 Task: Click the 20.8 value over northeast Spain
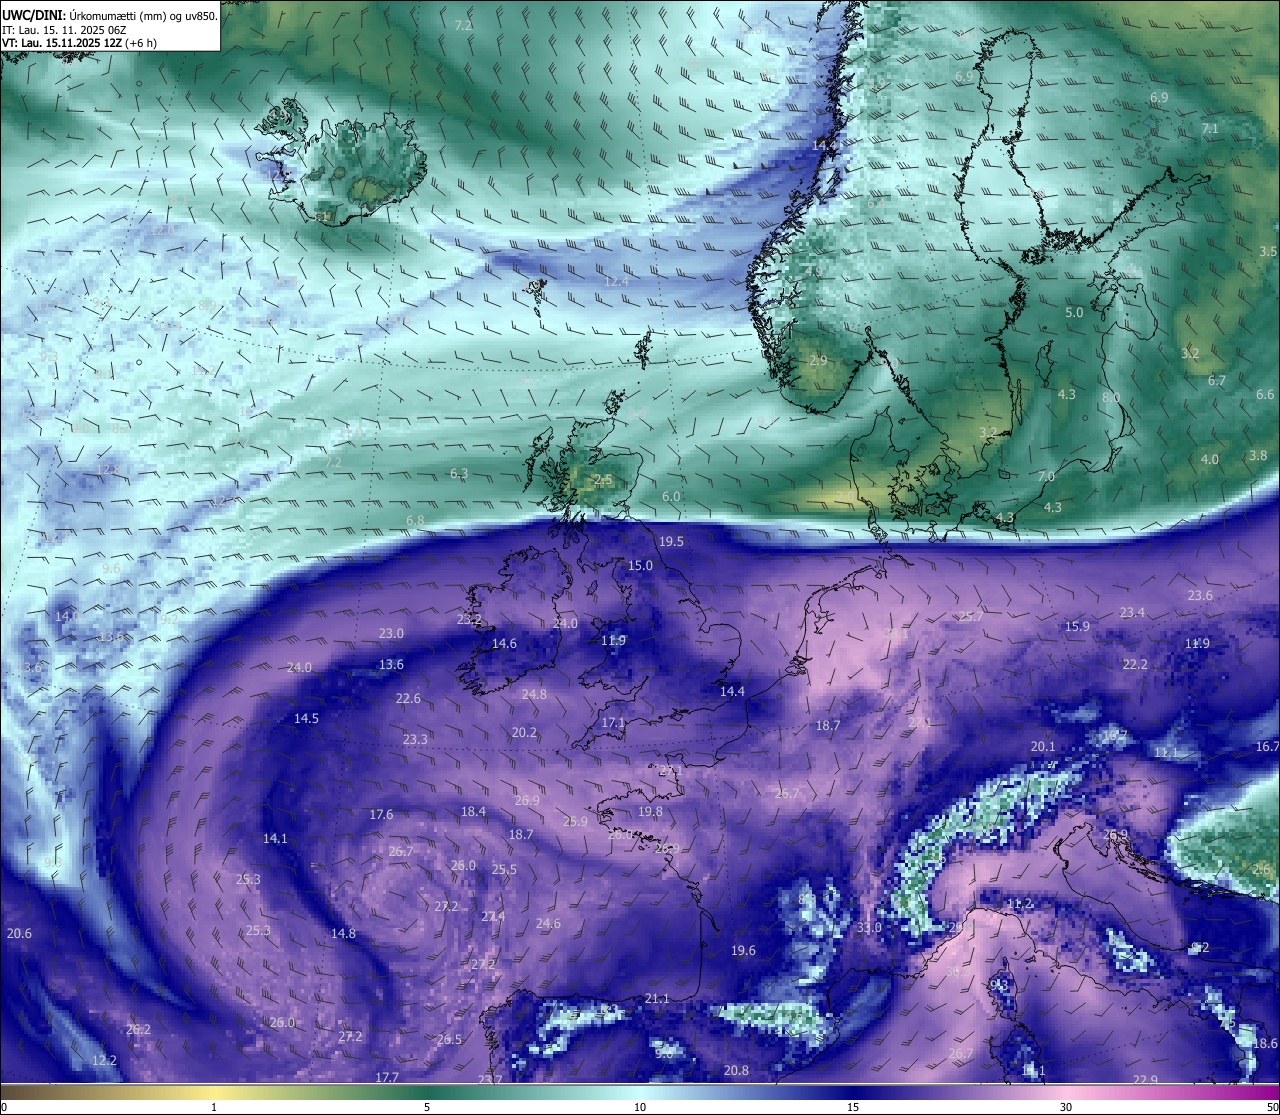click(736, 1070)
